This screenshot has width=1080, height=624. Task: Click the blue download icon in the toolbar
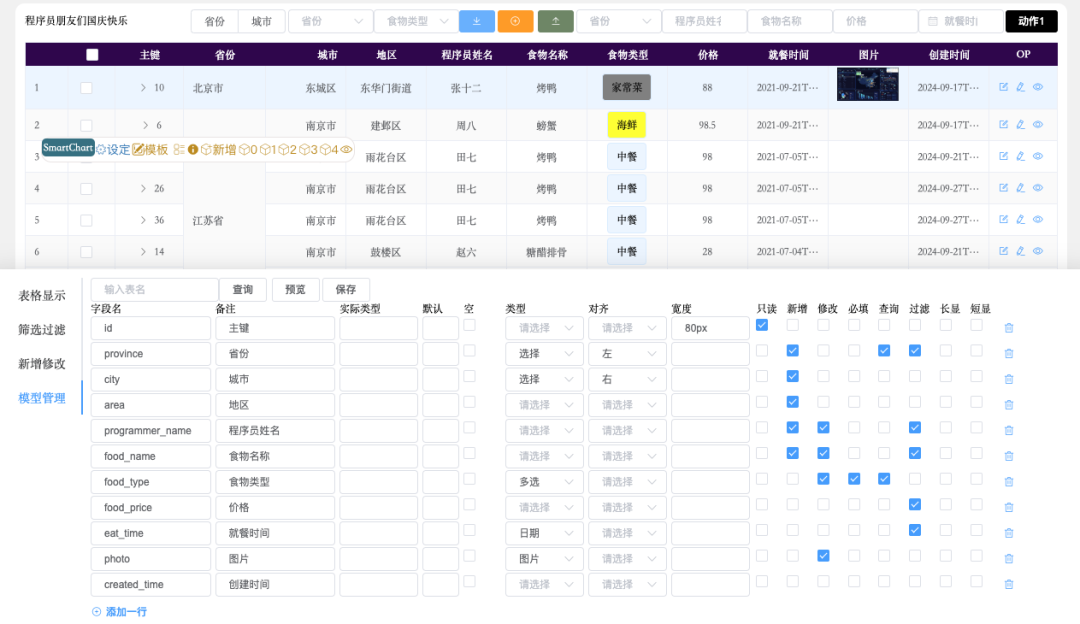tap(477, 20)
